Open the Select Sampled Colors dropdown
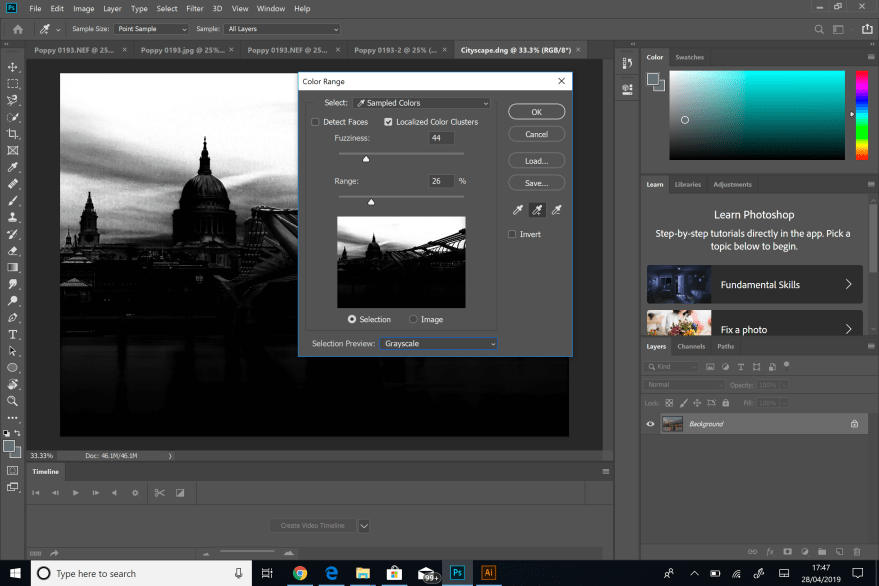The height and width of the screenshot is (586, 879). coord(420,103)
